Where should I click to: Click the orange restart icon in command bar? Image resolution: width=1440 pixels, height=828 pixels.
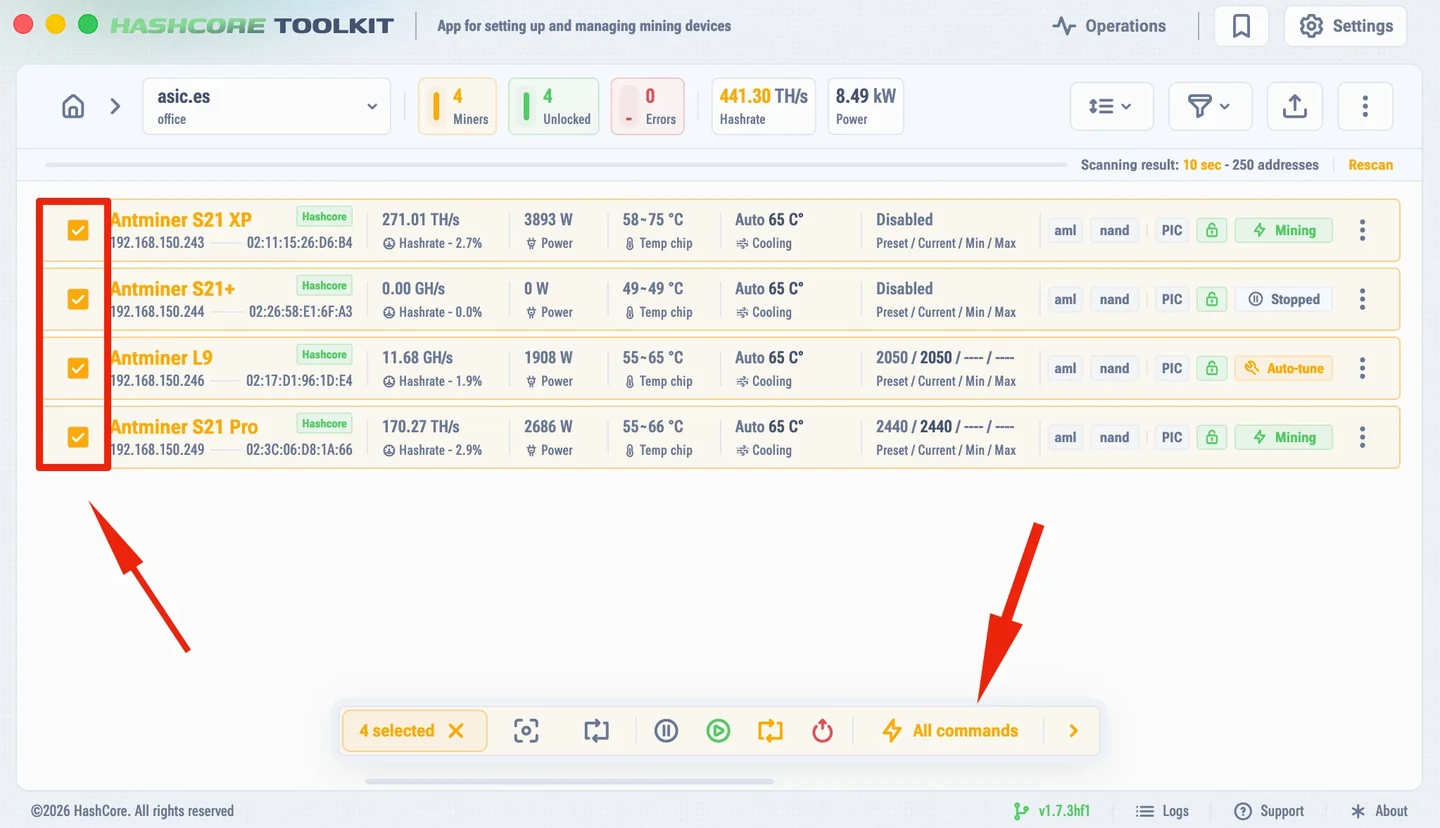pos(770,731)
